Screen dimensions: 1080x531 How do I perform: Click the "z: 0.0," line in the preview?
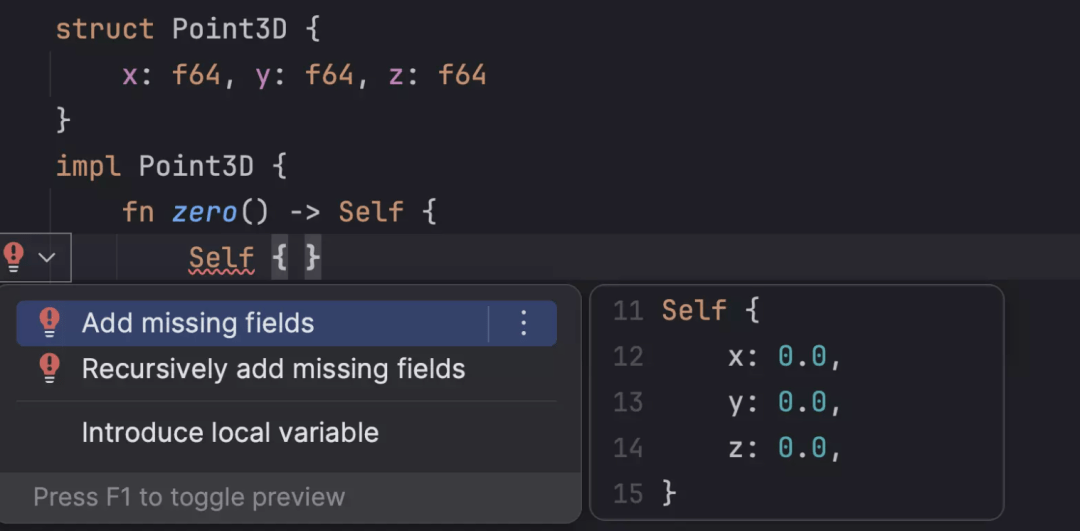coord(785,449)
